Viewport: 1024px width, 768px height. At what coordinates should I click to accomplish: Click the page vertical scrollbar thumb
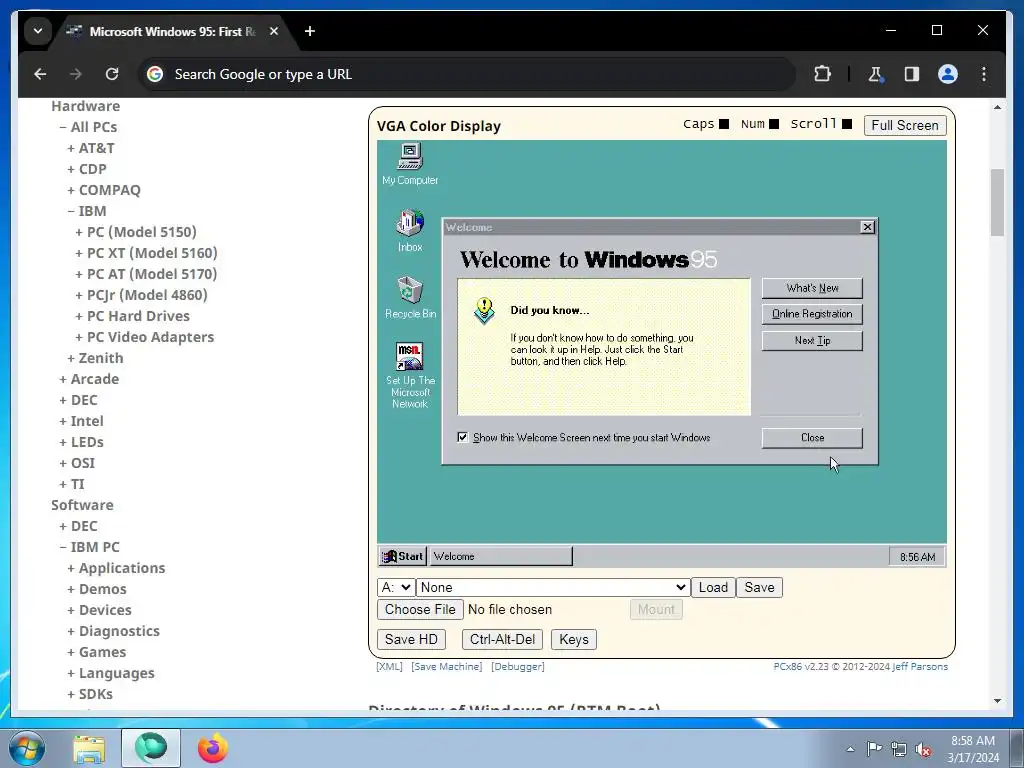(997, 202)
